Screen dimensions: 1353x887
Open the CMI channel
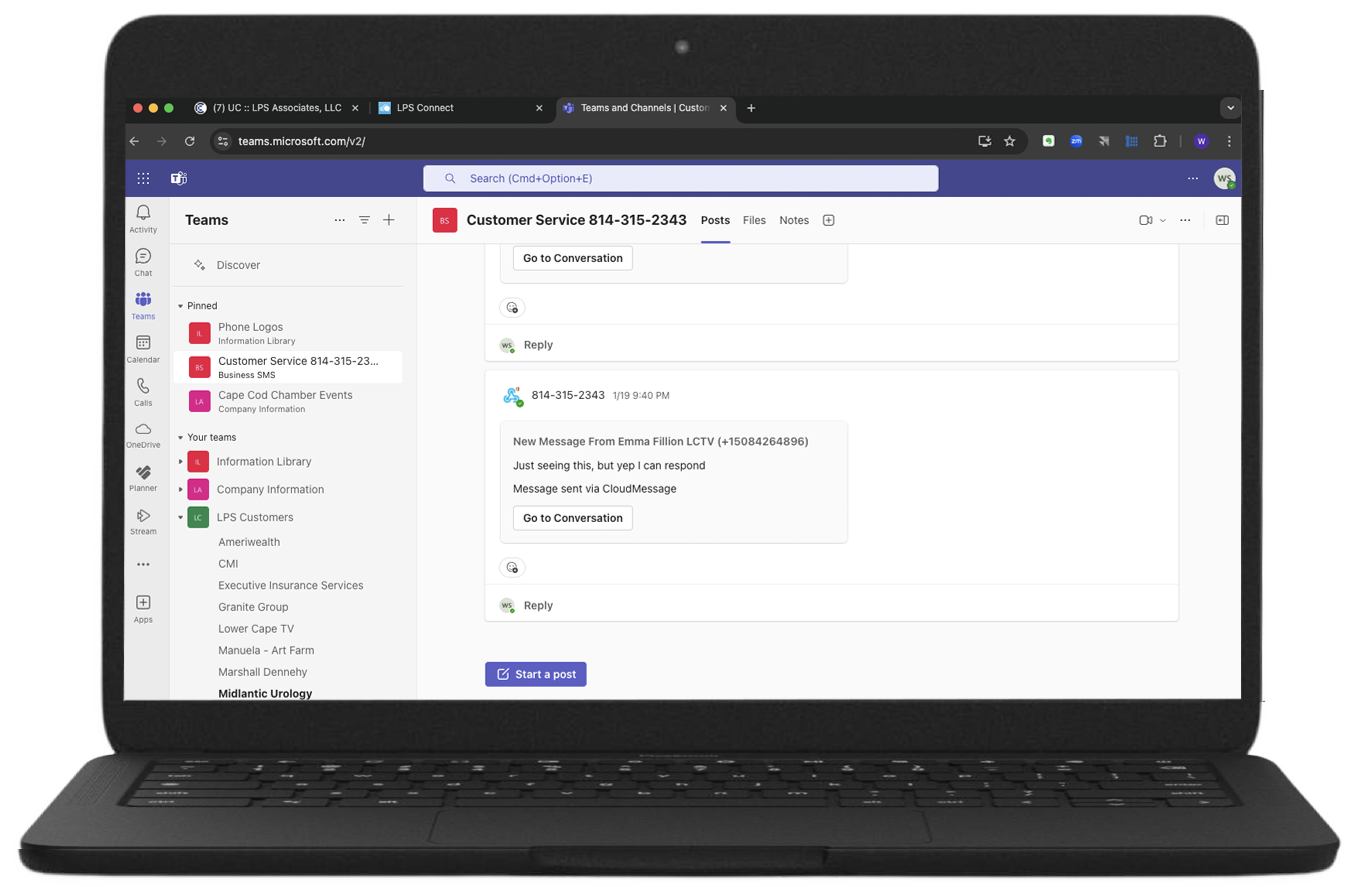pyautogui.click(x=228, y=564)
